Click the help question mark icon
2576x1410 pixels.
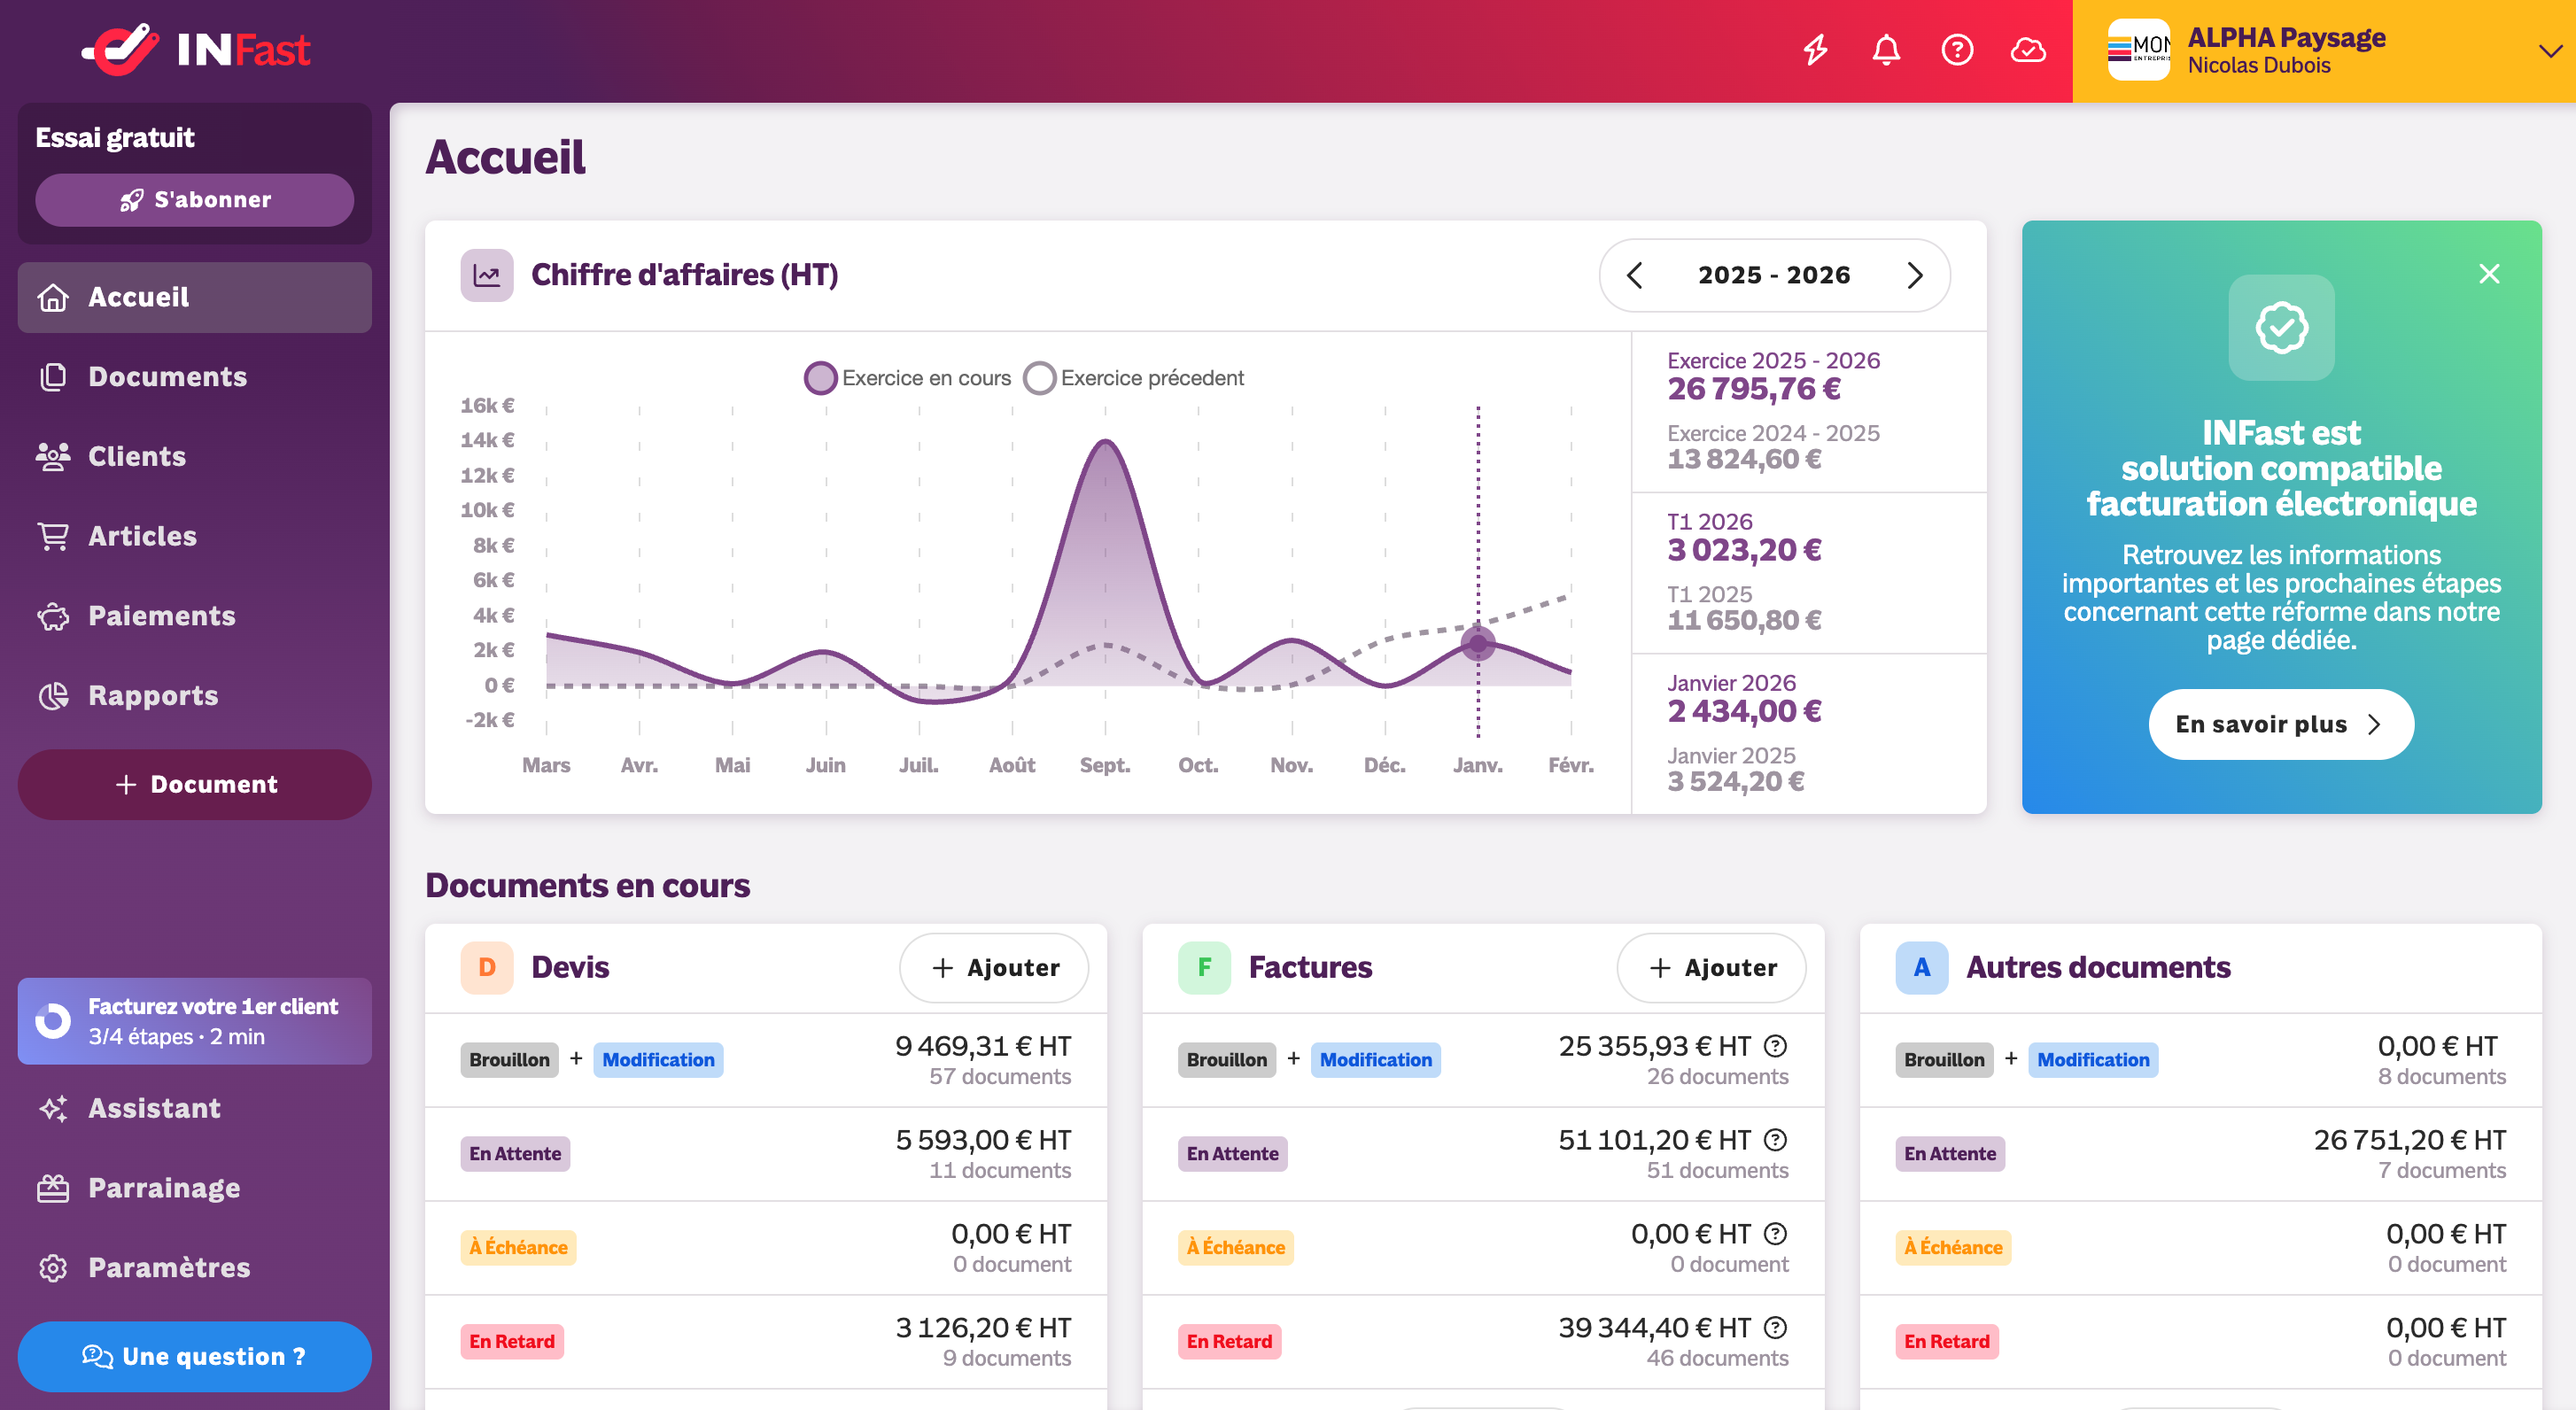[x=1957, y=50]
